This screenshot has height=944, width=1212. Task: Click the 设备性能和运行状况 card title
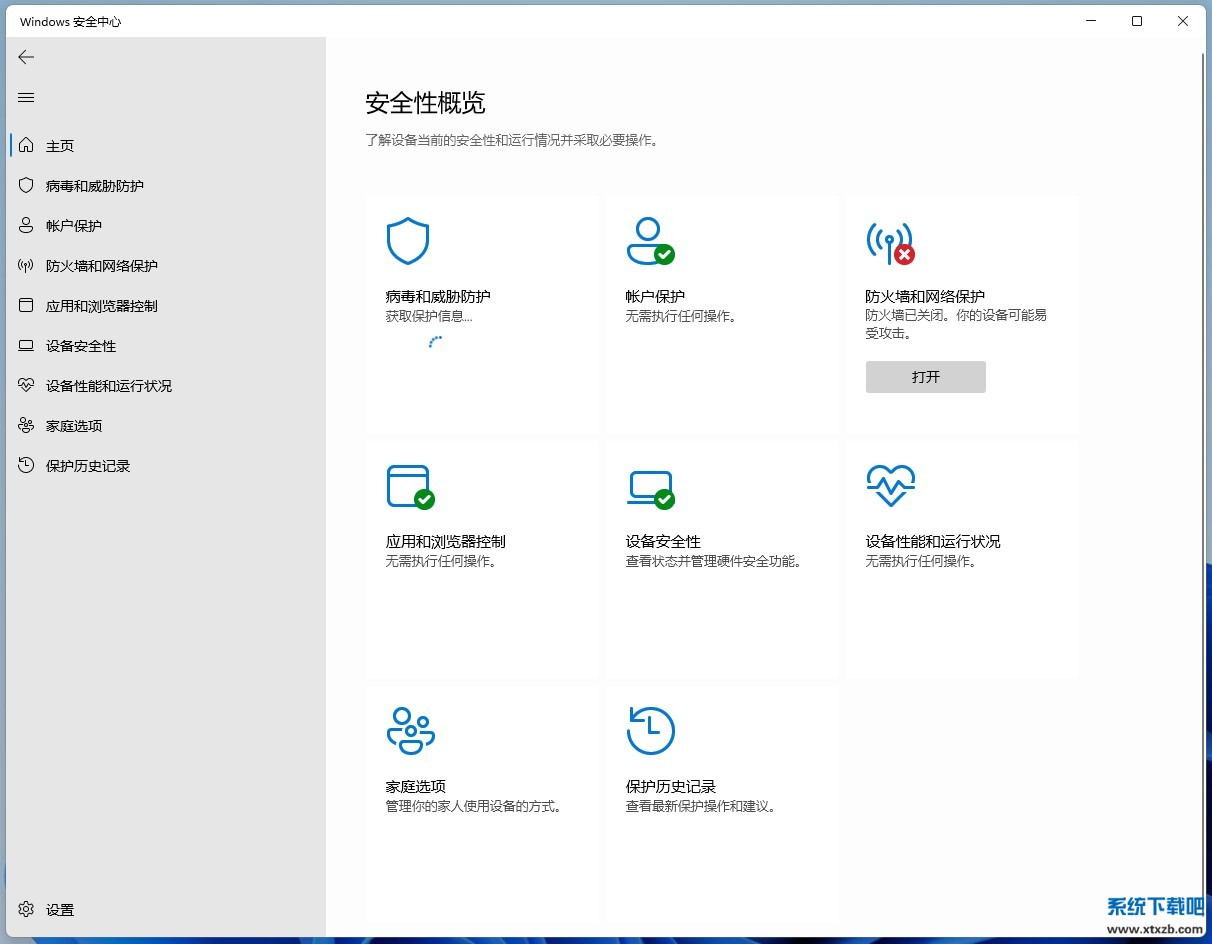pyautogui.click(x=933, y=541)
